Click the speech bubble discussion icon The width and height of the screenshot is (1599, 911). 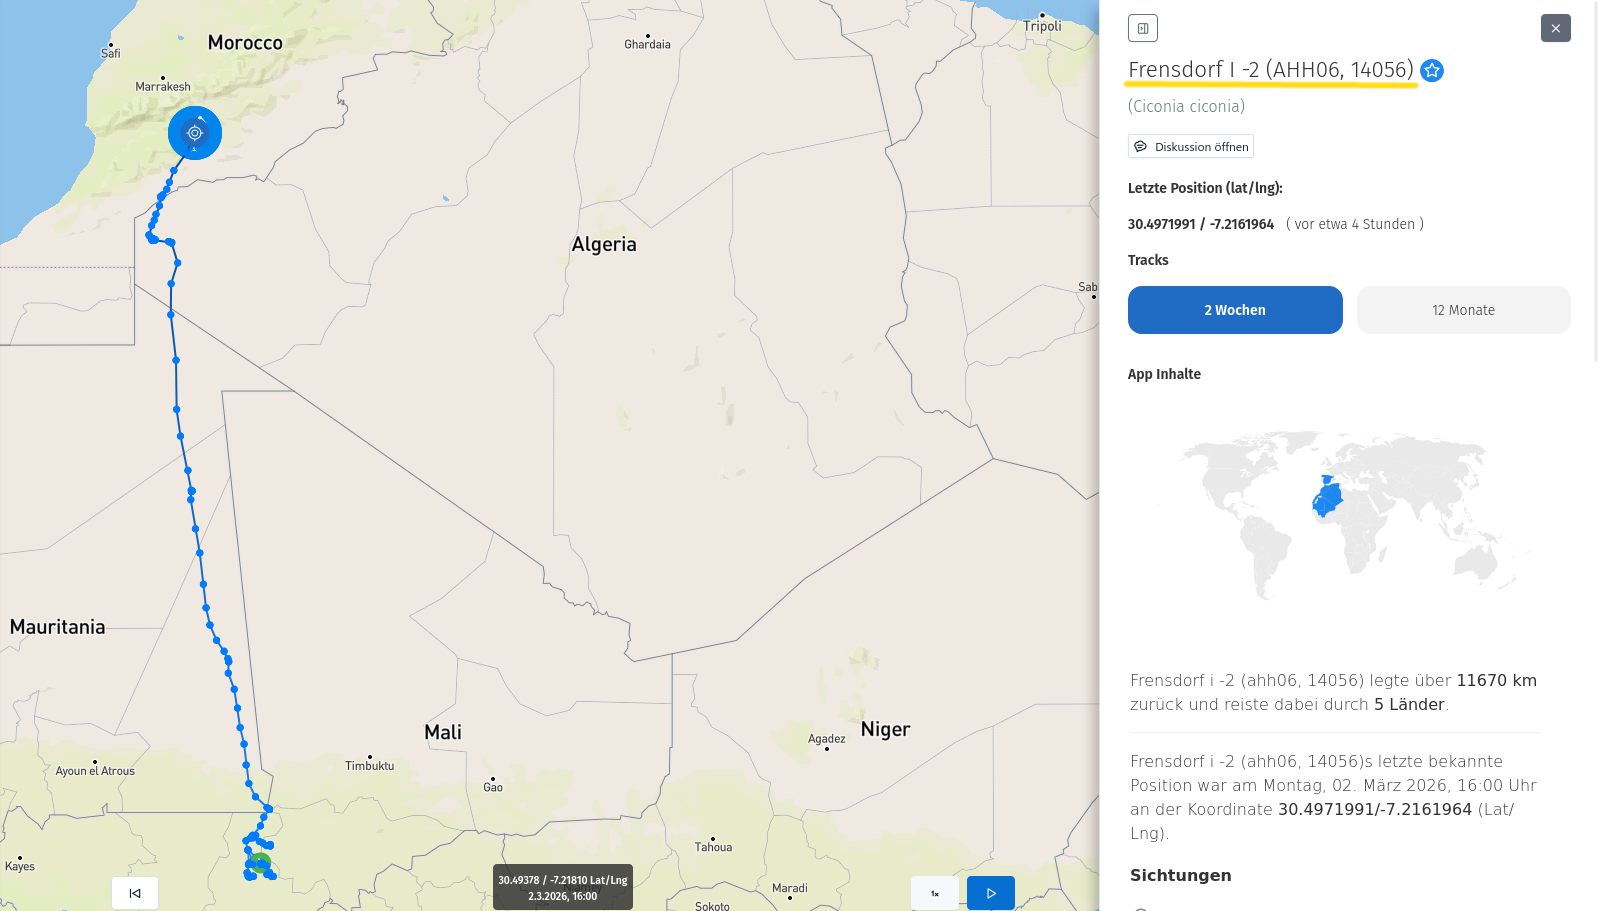pyautogui.click(x=1140, y=147)
